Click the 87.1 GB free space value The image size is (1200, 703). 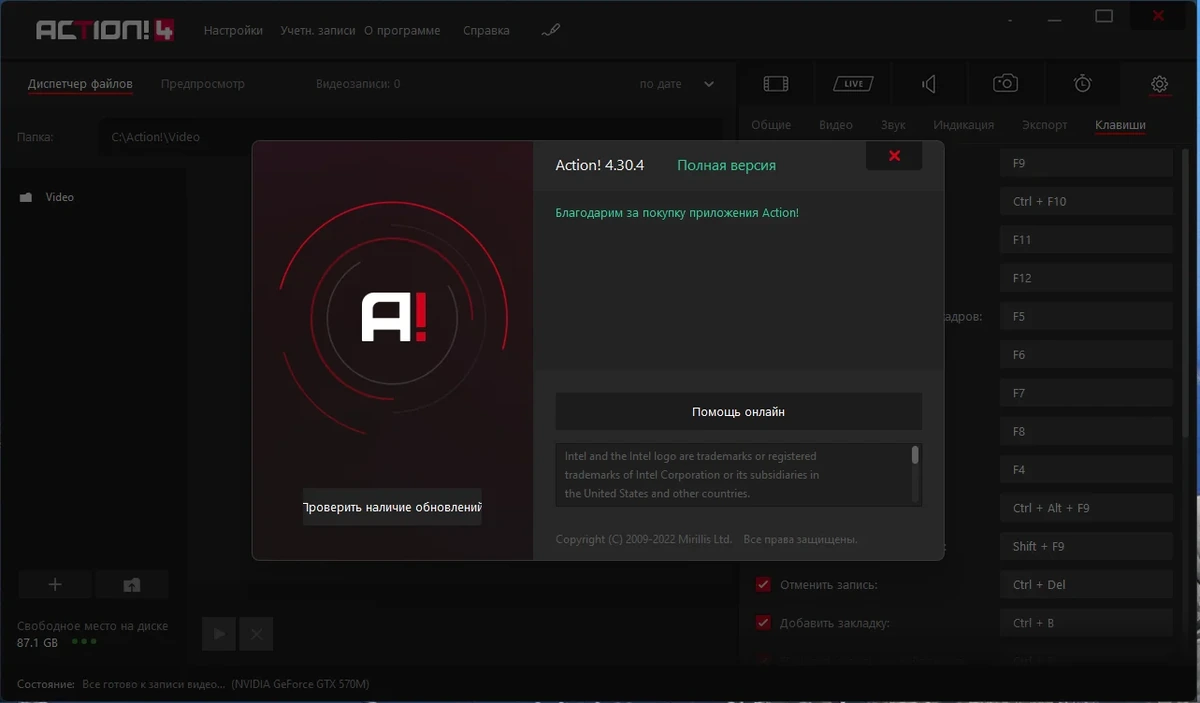coord(37,642)
